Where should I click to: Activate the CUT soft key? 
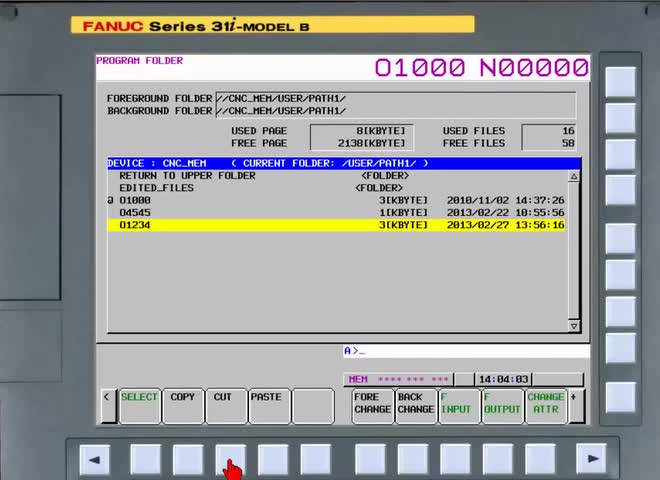(x=226, y=406)
